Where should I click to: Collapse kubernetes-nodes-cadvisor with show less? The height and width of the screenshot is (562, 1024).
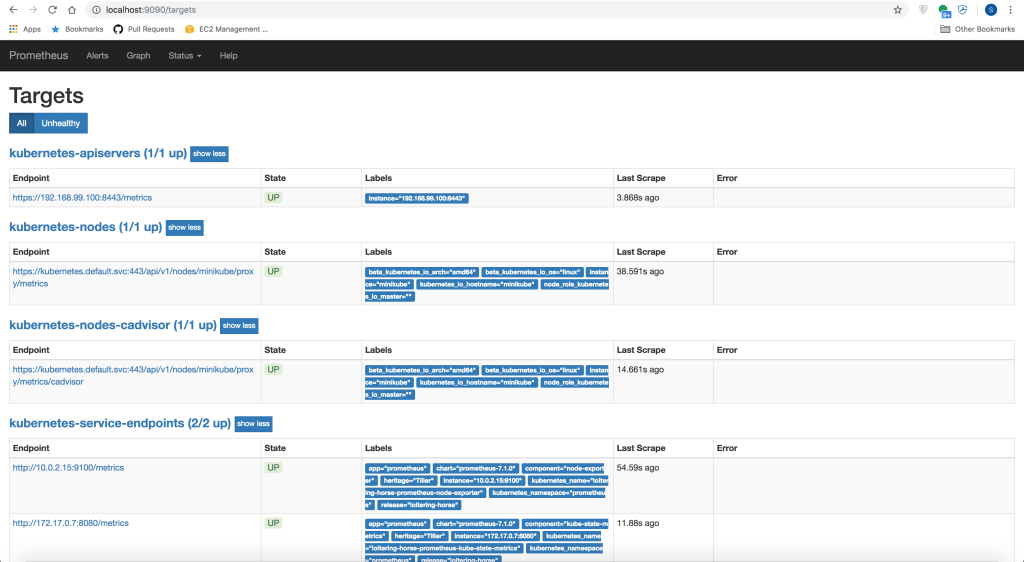(x=239, y=326)
